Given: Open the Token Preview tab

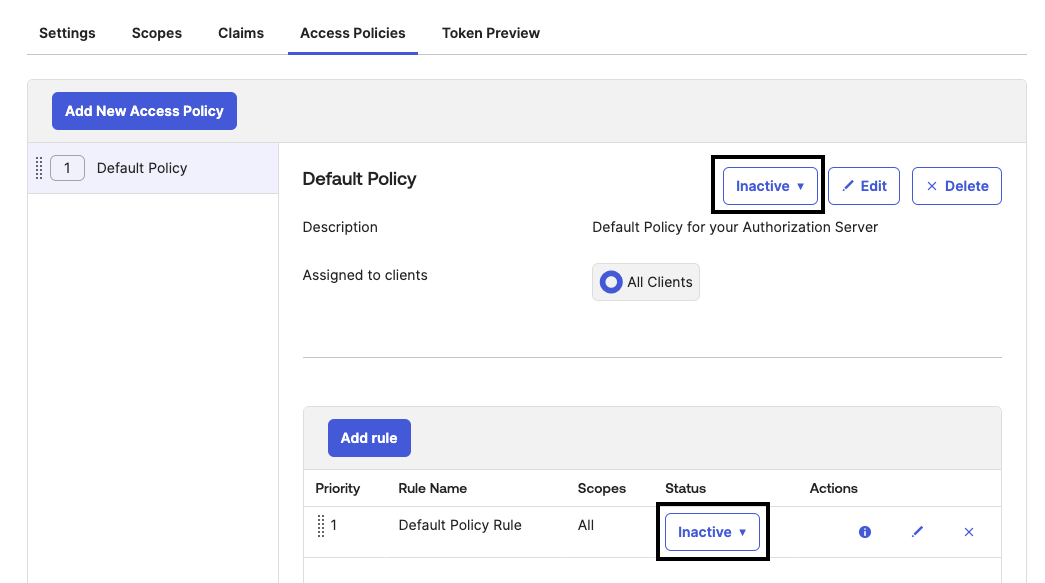Looking at the screenshot, I should pyautogui.click(x=491, y=33).
